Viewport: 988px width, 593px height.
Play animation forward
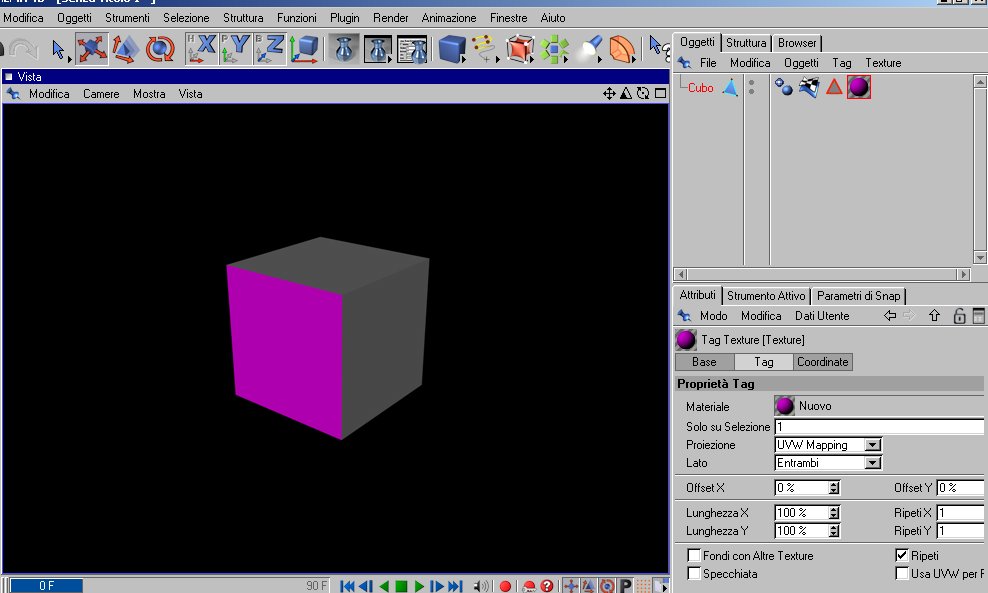tap(419, 586)
